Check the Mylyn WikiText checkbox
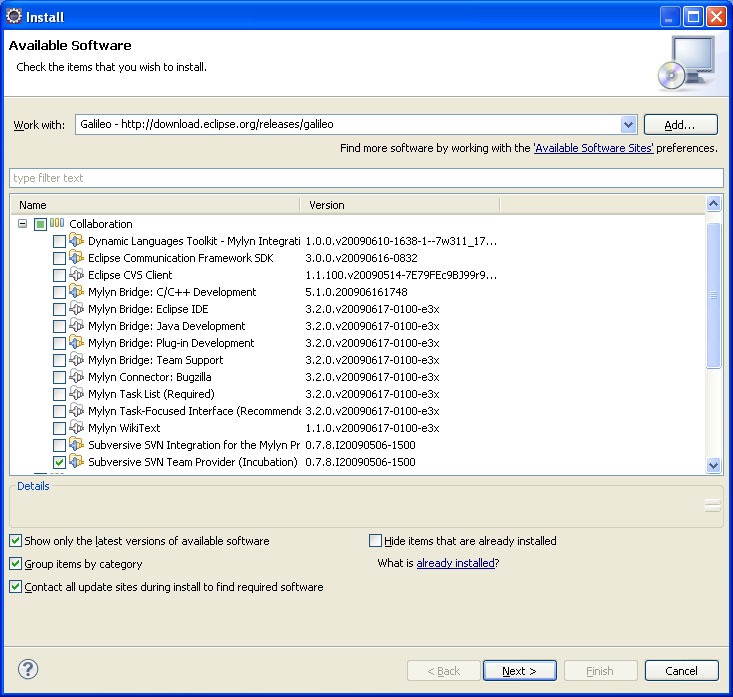The width and height of the screenshot is (733, 697). 59,428
